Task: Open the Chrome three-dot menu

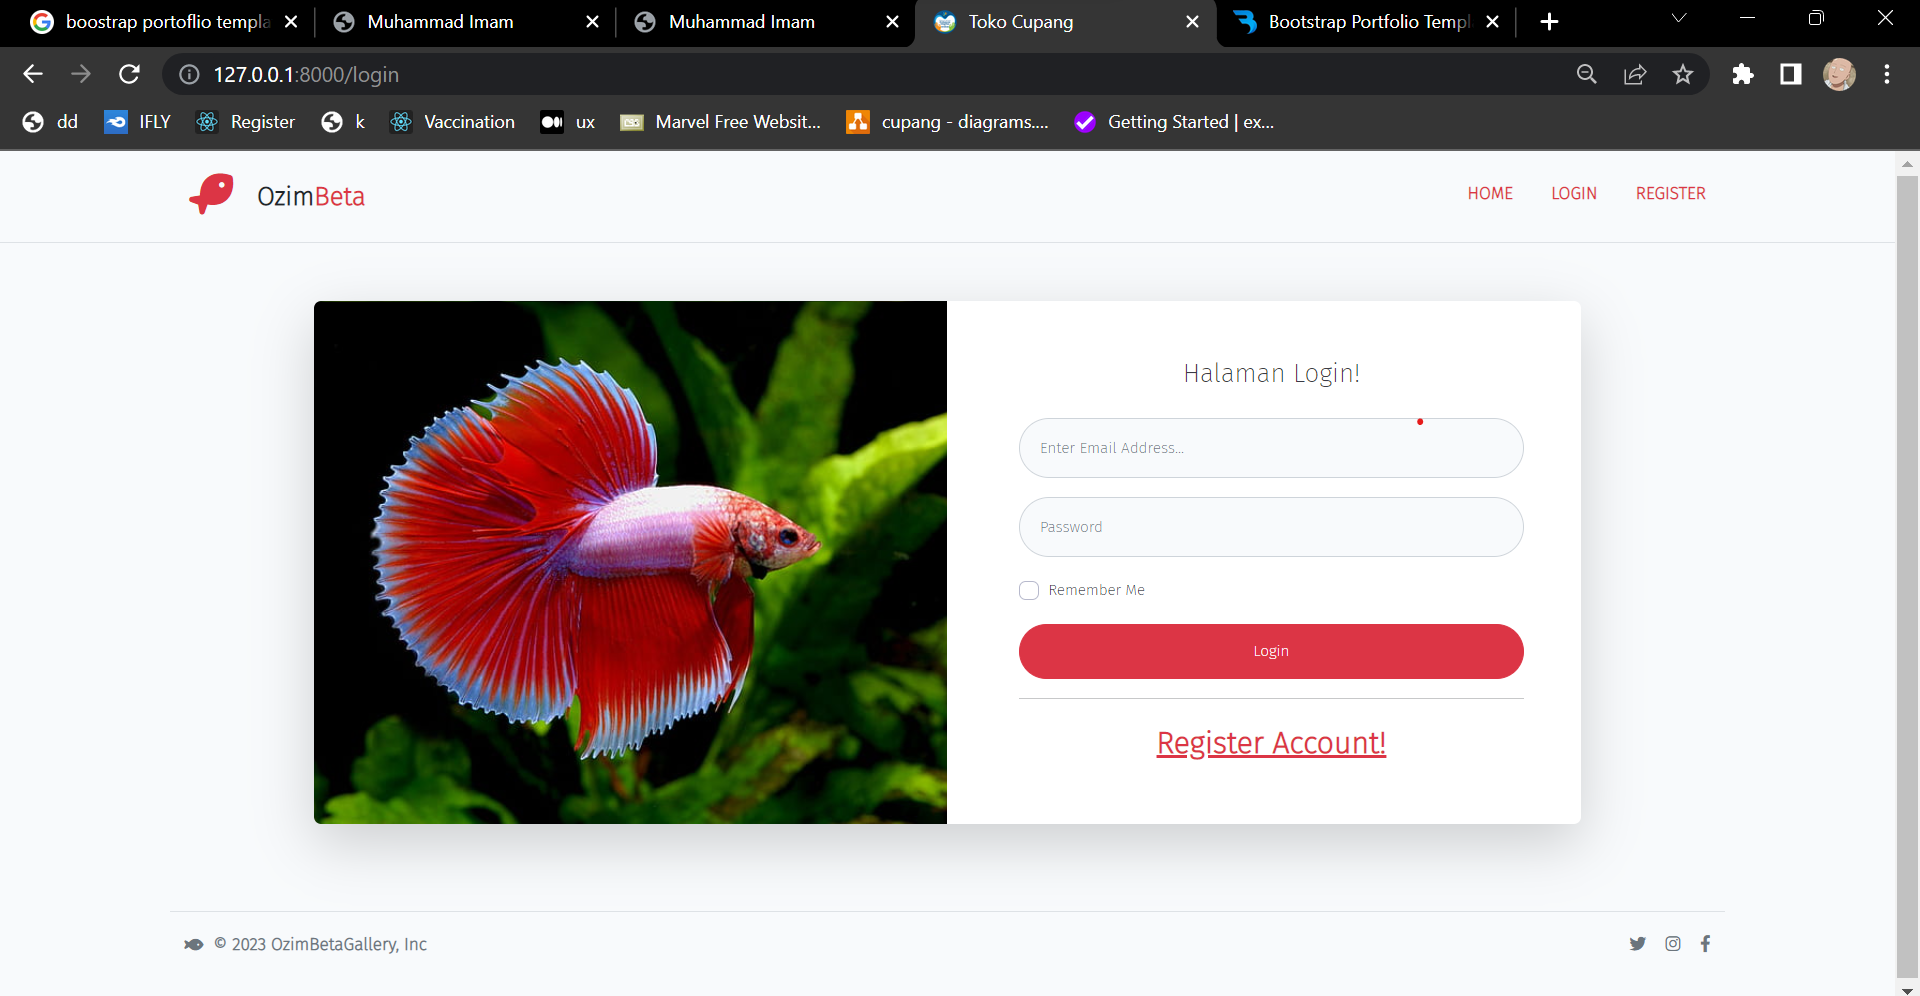Action: pyautogui.click(x=1886, y=75)
